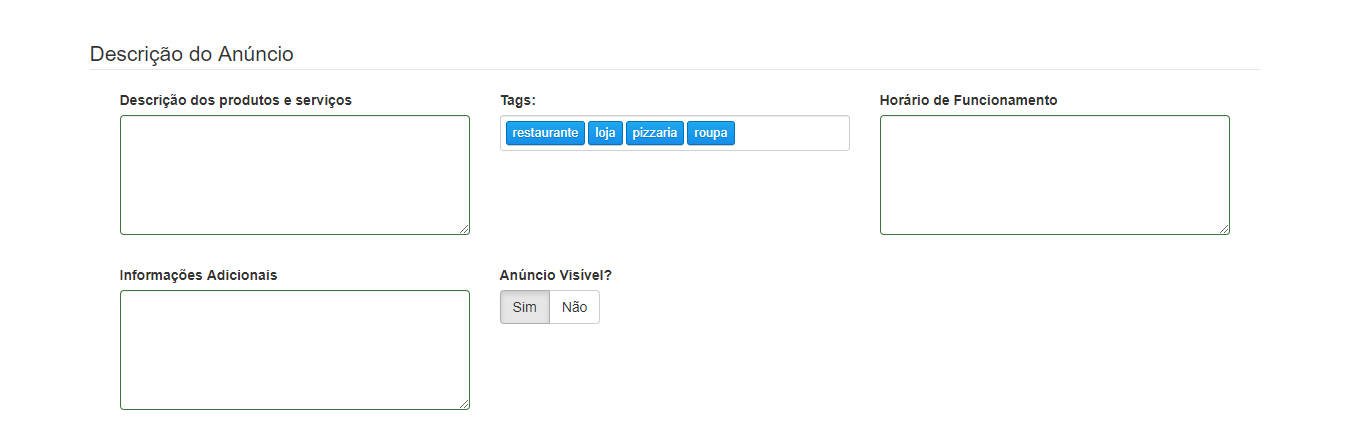Select the restaurante tag
The height and width of the screenshot is (439, 1346).
545,133
